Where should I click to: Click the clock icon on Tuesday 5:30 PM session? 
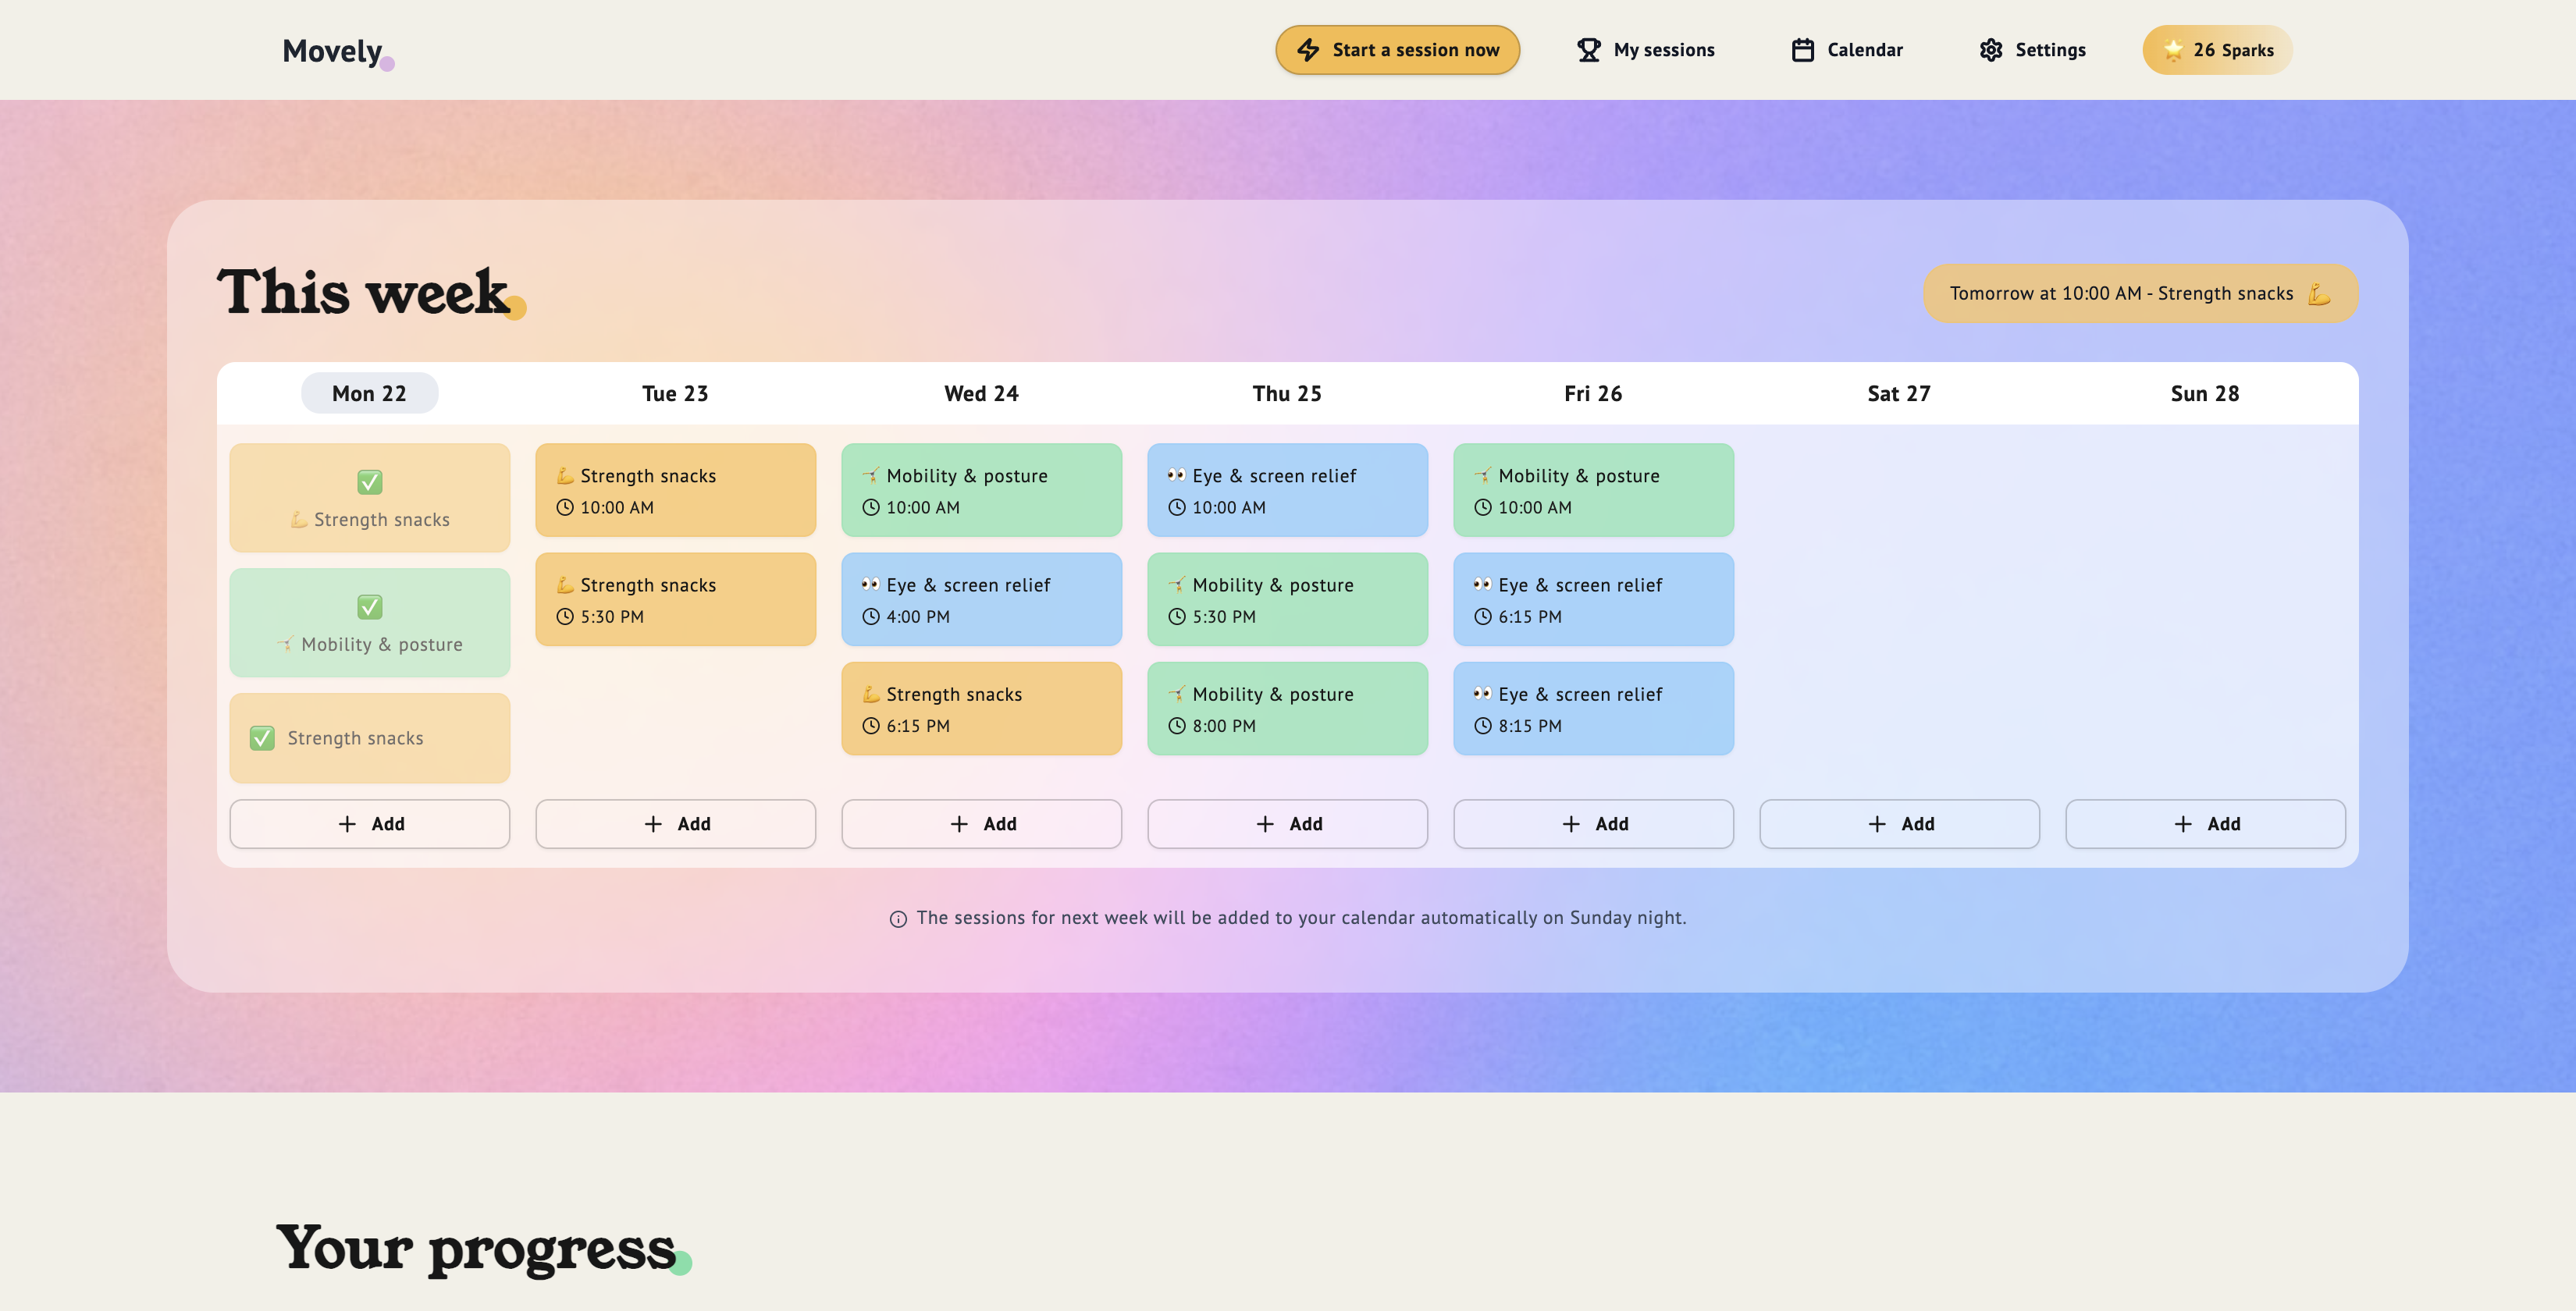pos(565,617)
